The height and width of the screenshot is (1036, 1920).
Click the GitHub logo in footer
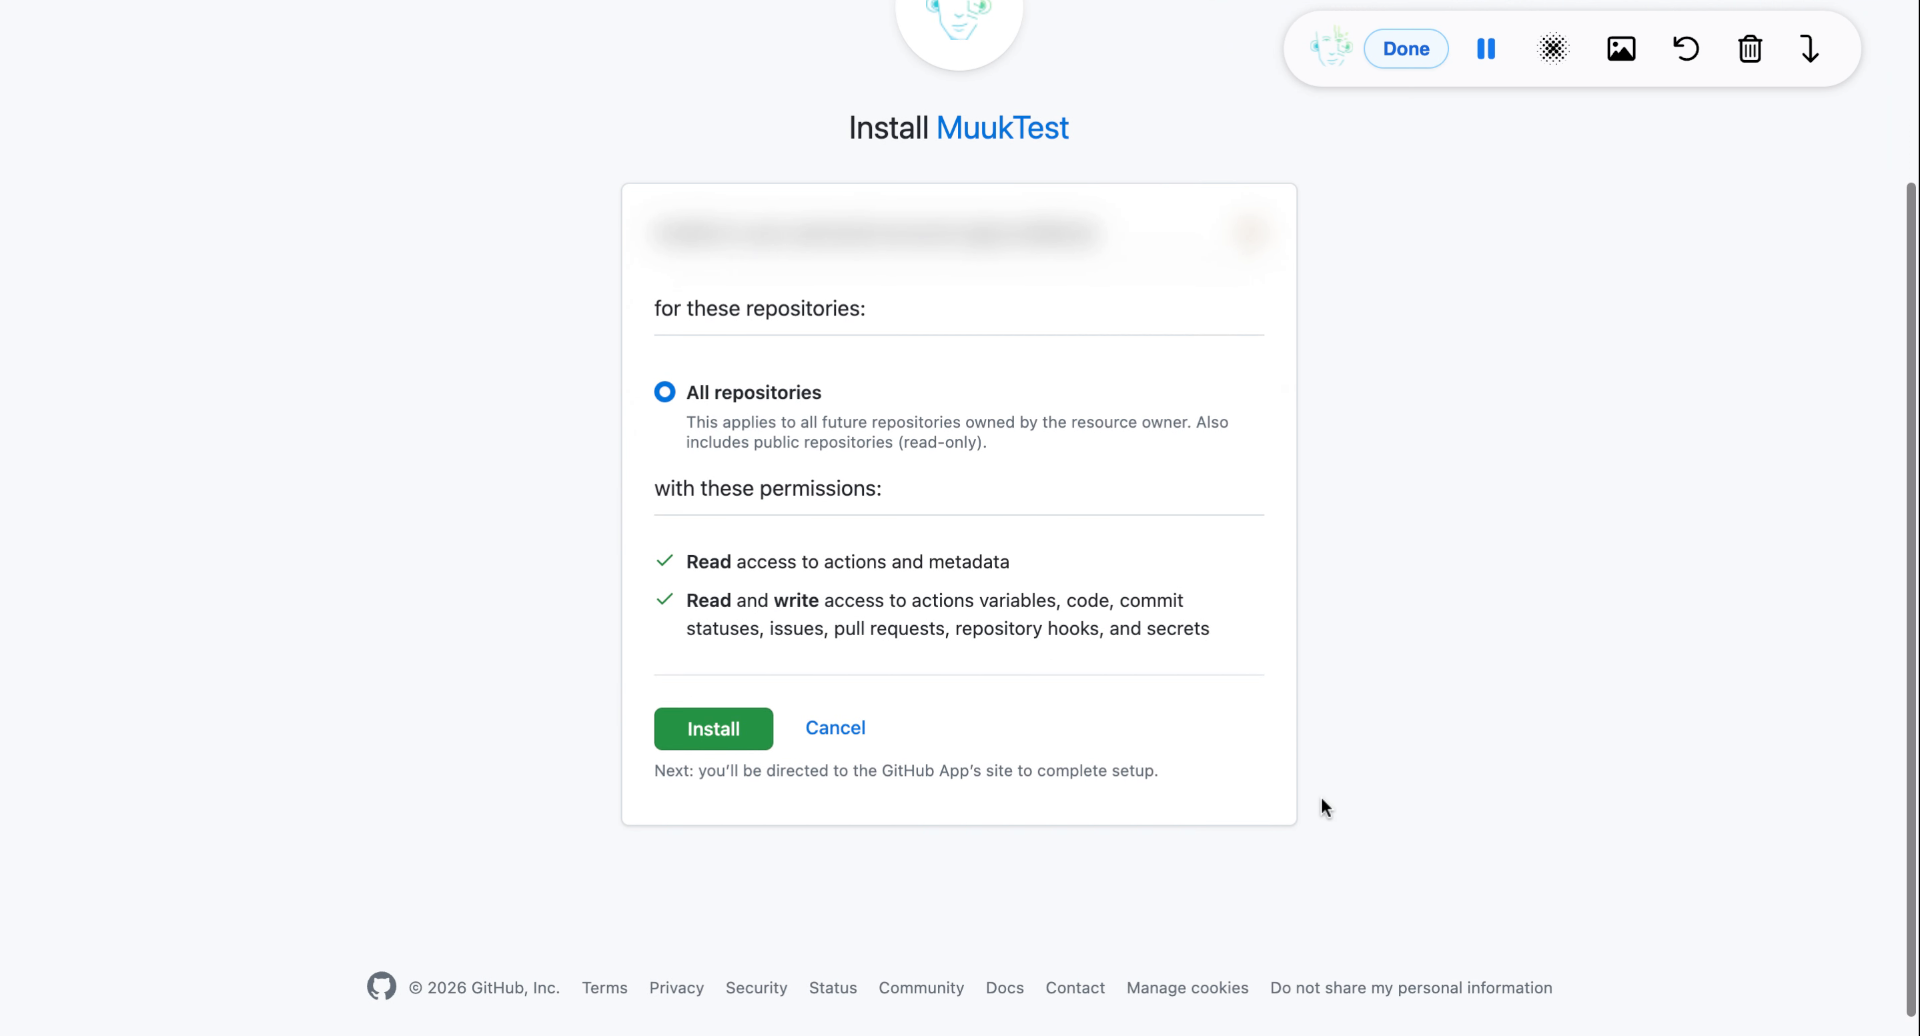[x=381, y=987]
